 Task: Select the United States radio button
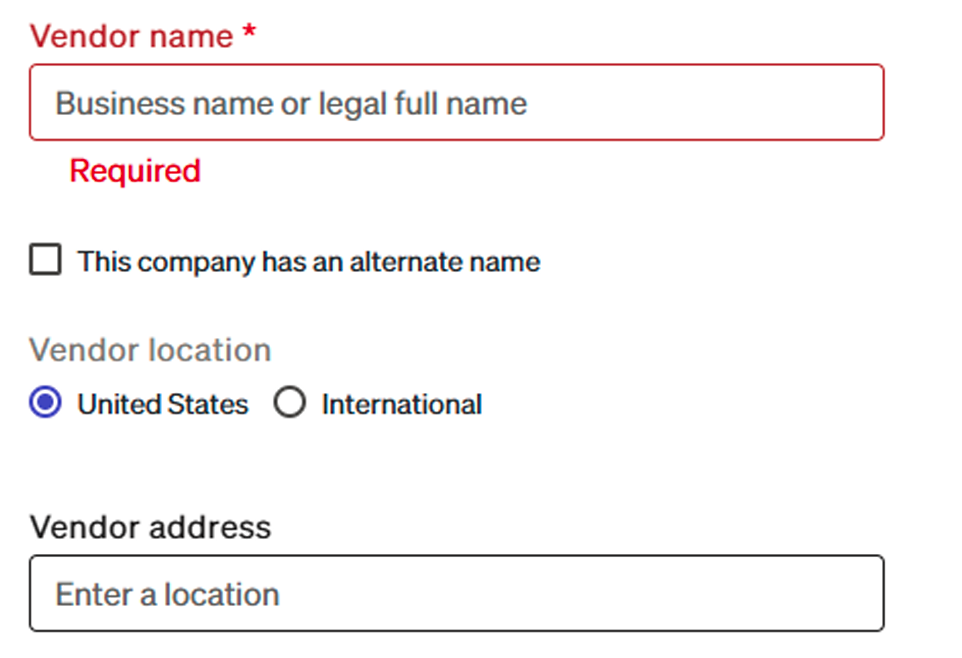[x=45, y=404]
